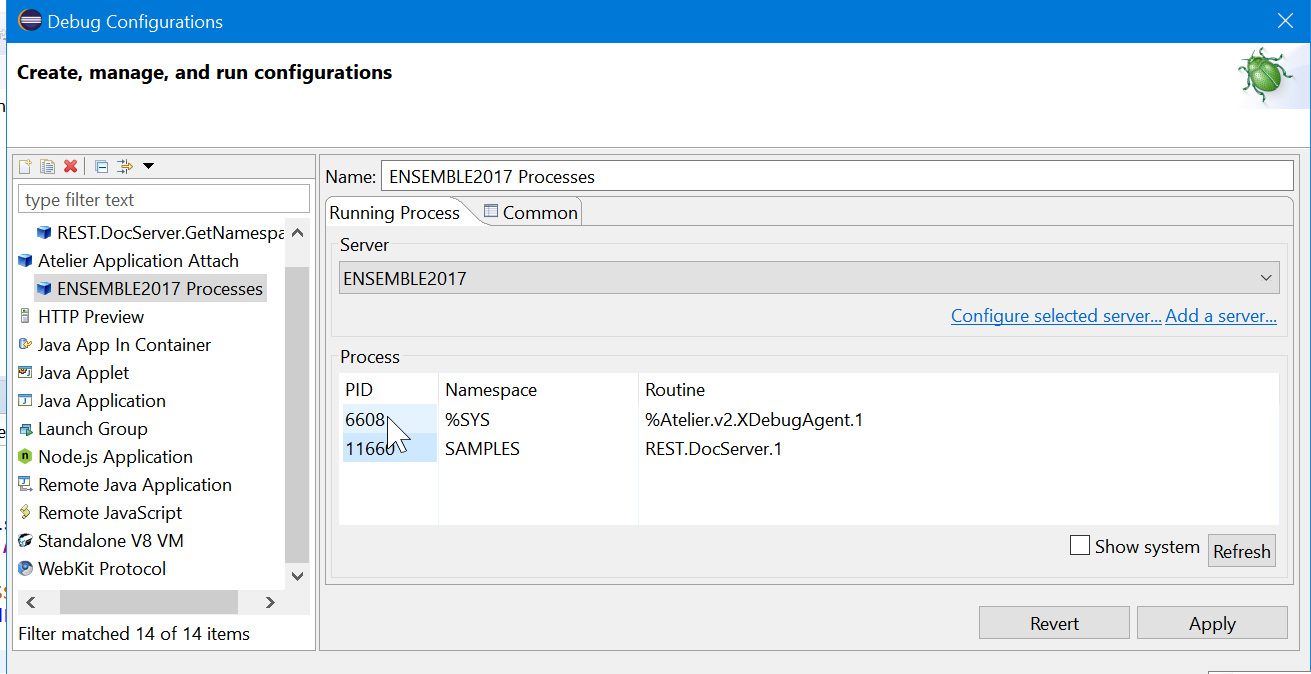Open the Configure selected server link
This screenshot has width=1311, height=674.
tap(1055, 316)
